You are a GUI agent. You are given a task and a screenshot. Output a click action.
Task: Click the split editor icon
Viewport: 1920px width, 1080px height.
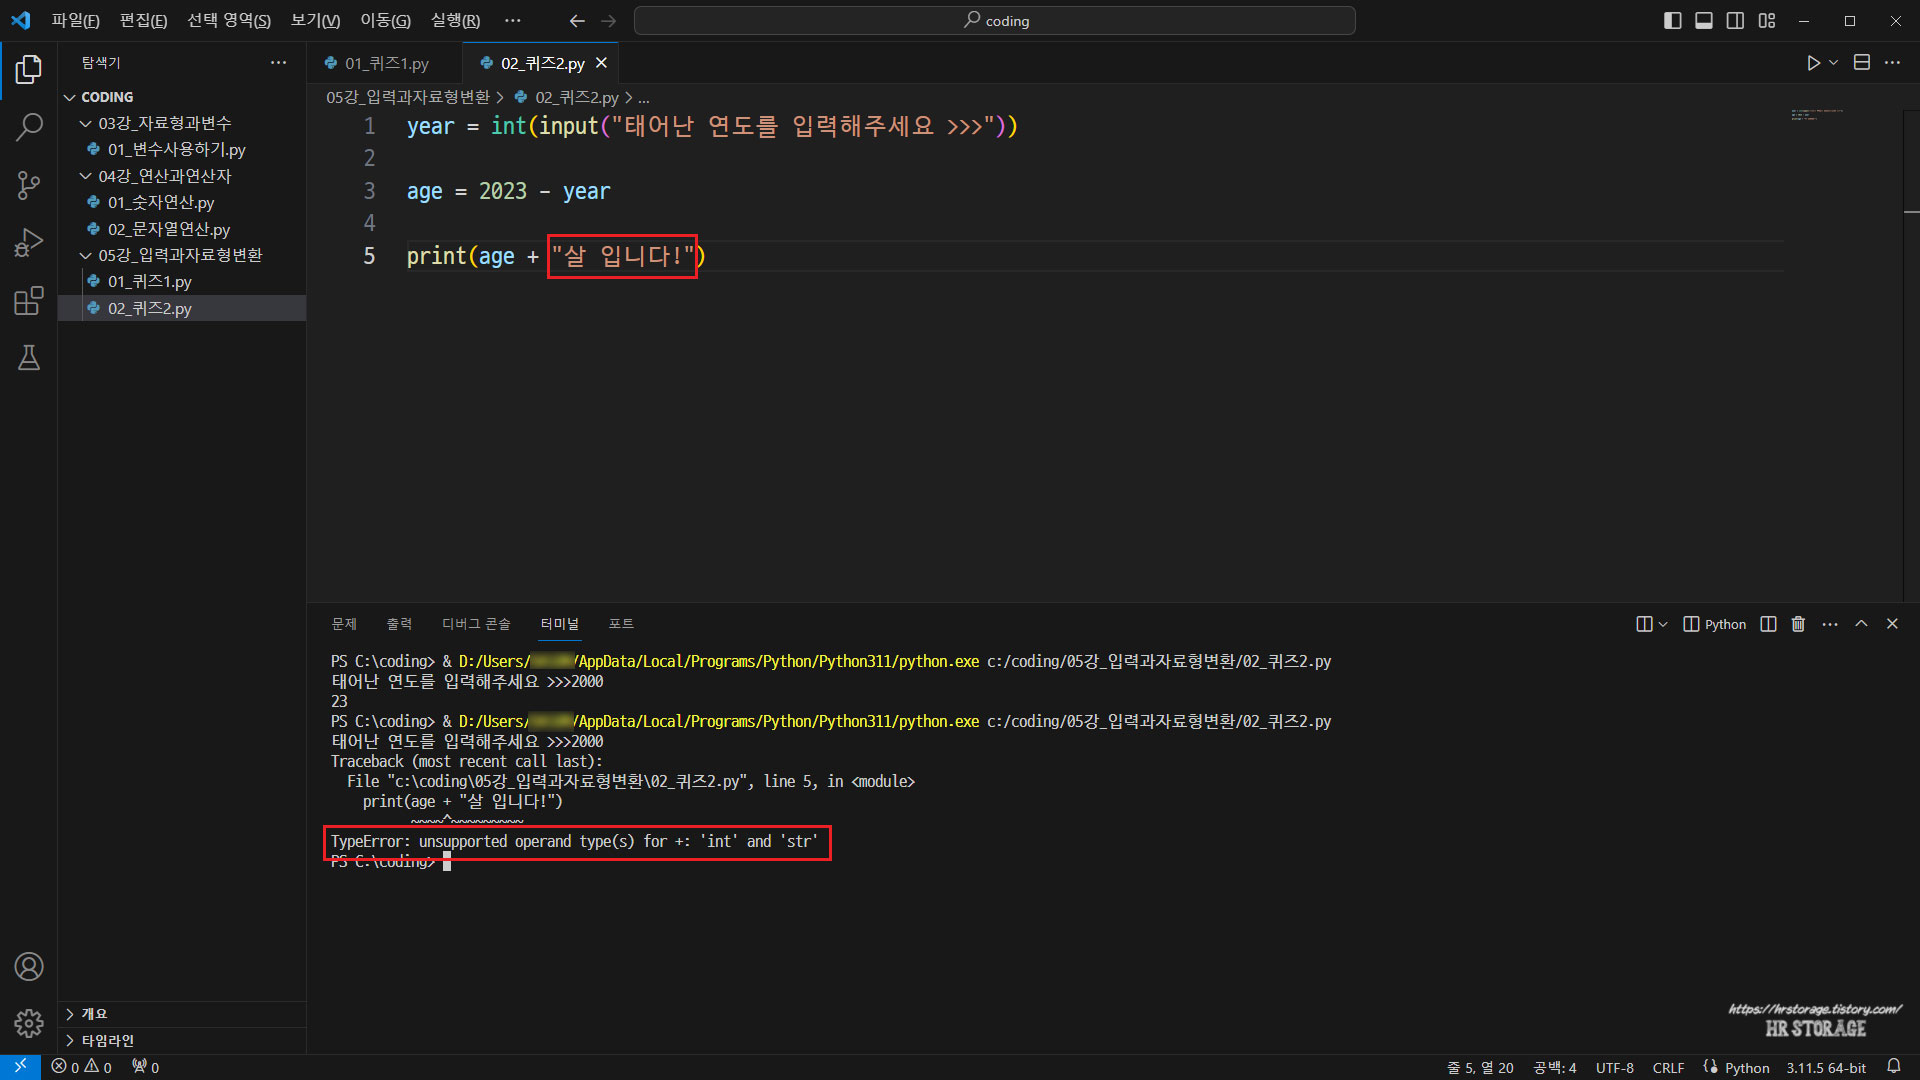tap(1861, 63)
